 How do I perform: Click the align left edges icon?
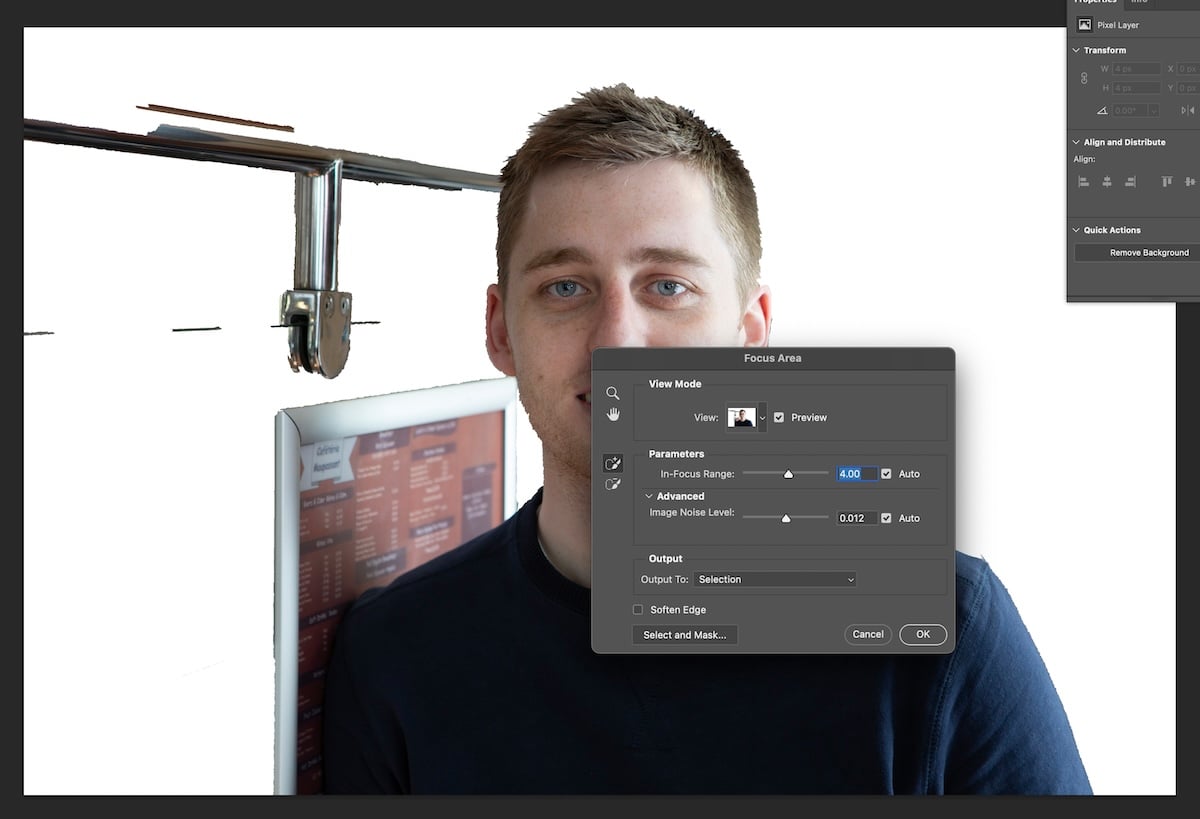click(x=1083, y=182)
